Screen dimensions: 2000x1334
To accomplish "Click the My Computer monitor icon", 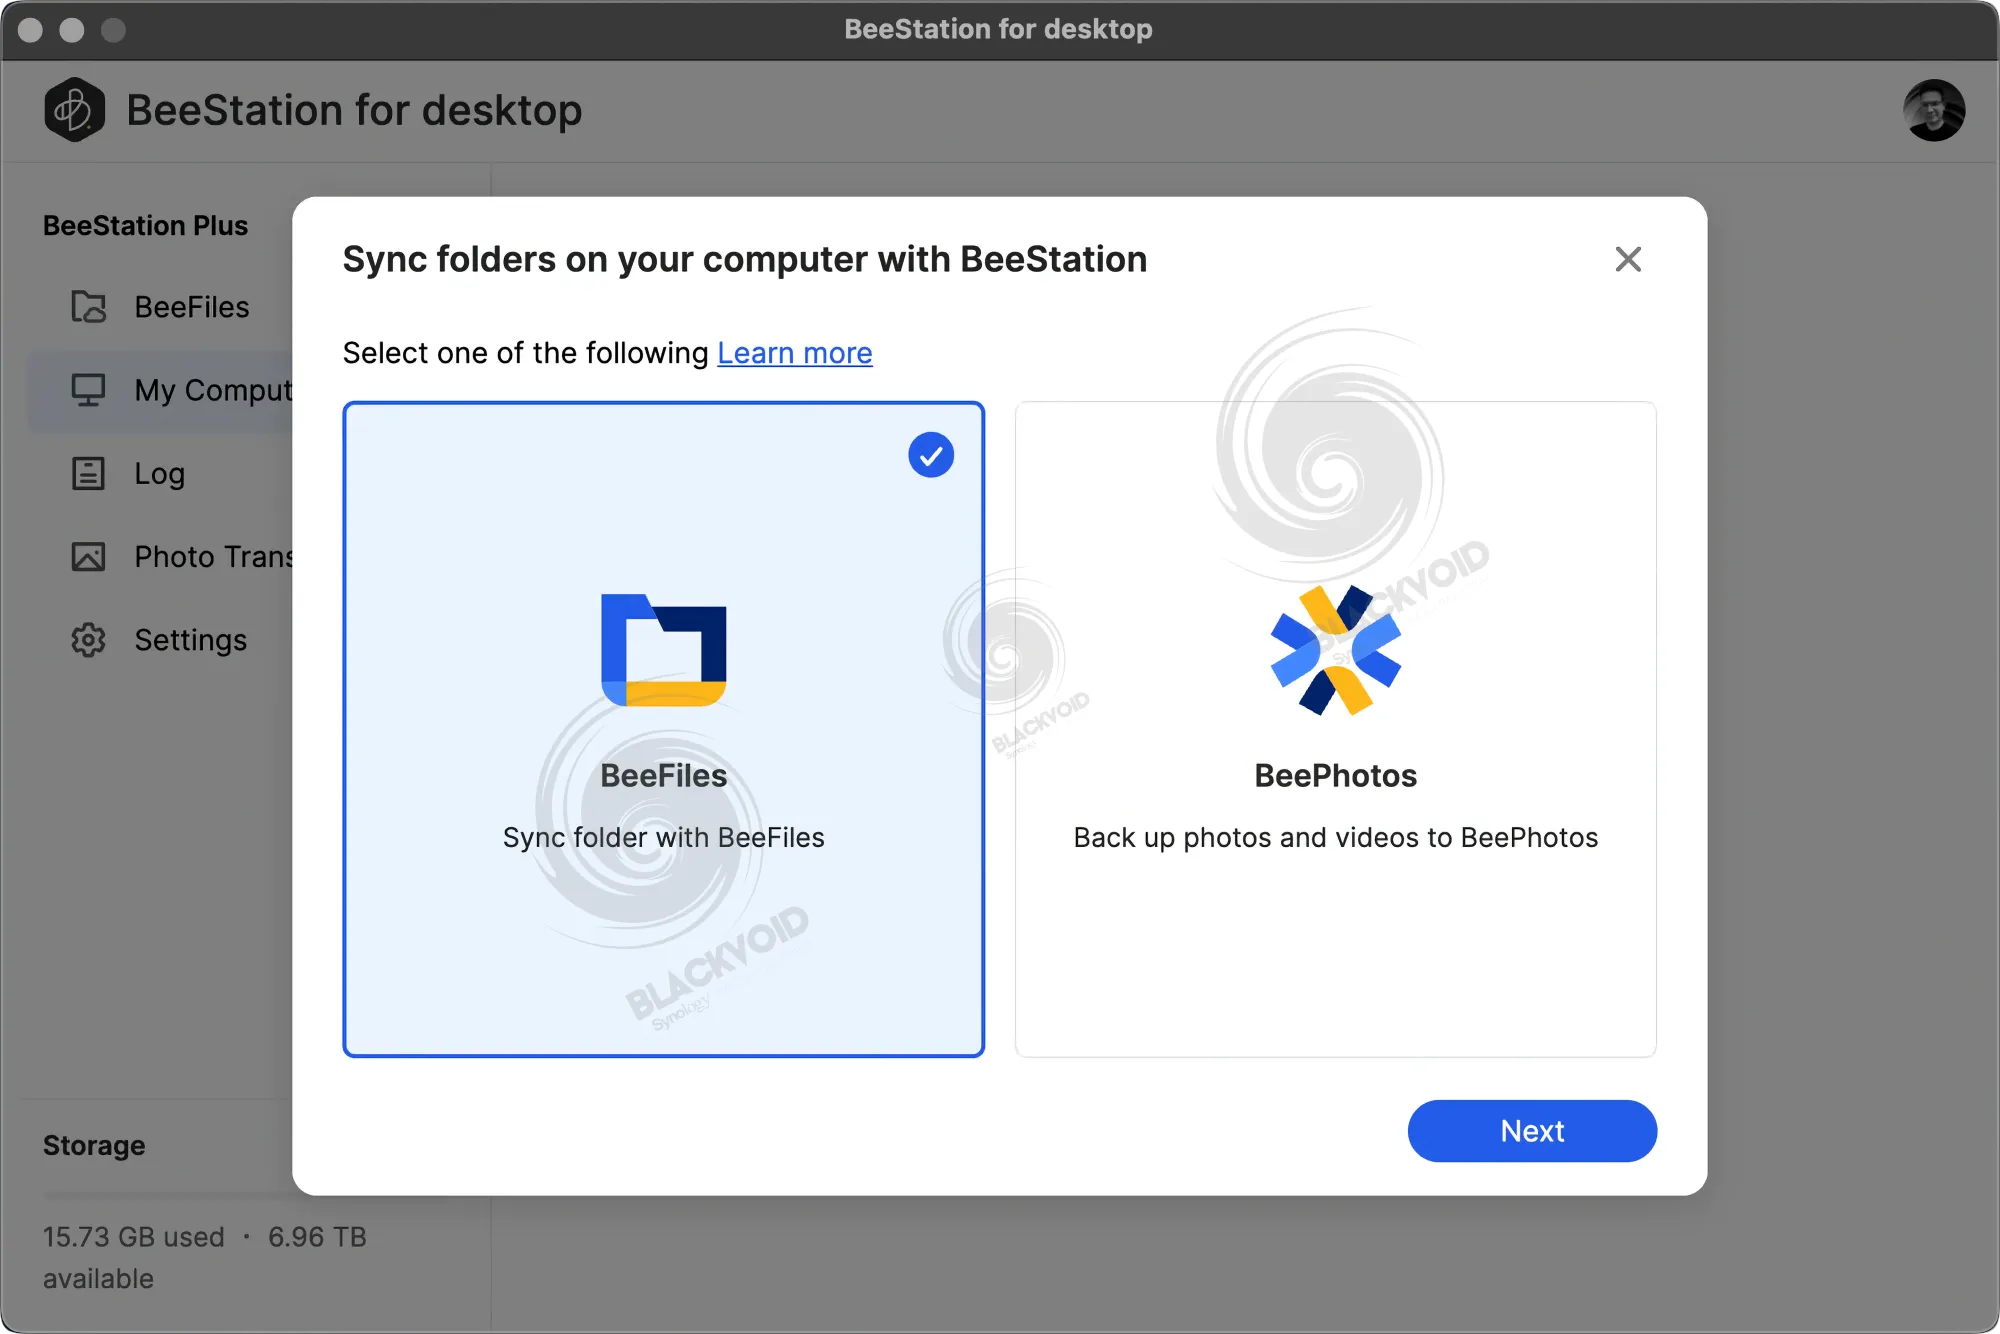I will pos(88,390).
